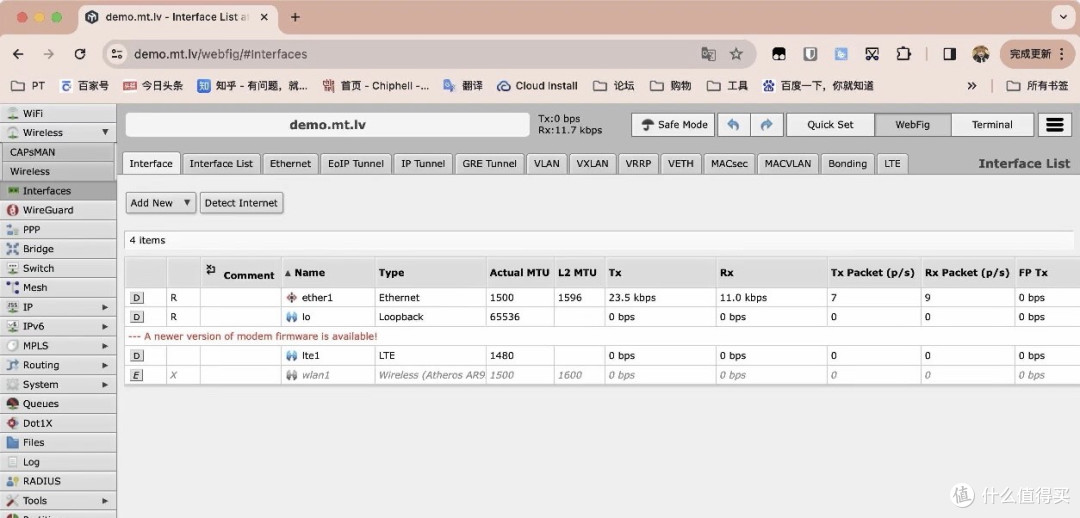Image resolution: width=1080 pixels, height=518 pixels.
Task: Open Queues in the sidebar
Action: tap(40, 404)
